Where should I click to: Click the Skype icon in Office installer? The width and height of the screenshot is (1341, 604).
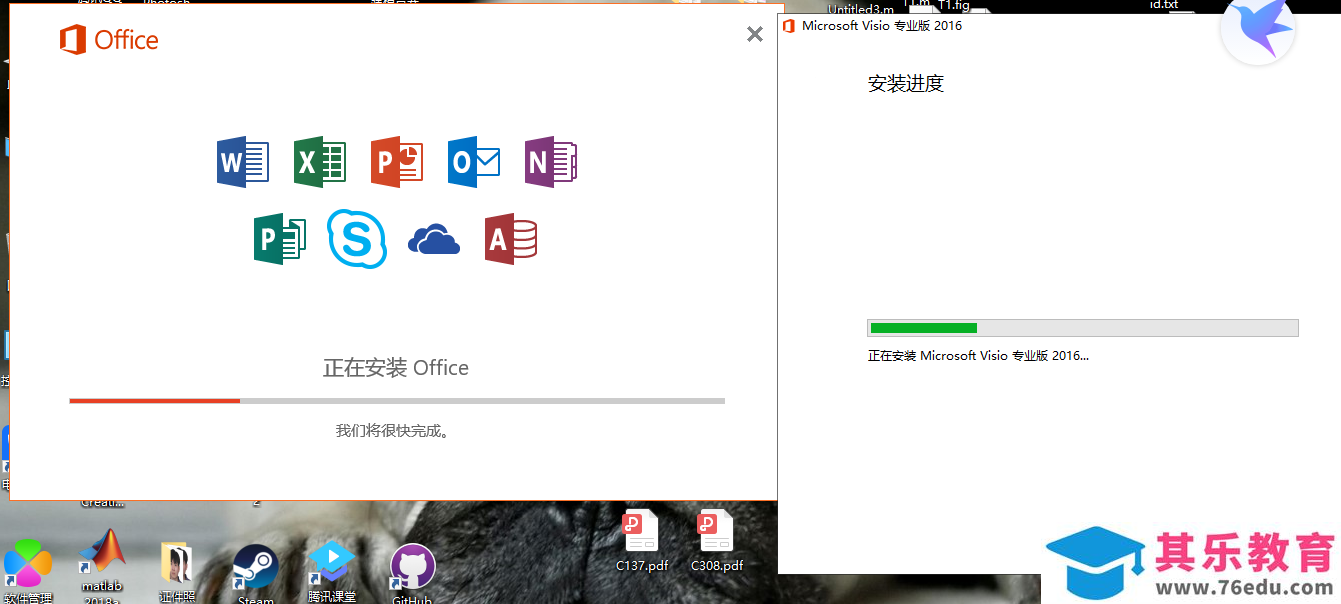(357, 239)
